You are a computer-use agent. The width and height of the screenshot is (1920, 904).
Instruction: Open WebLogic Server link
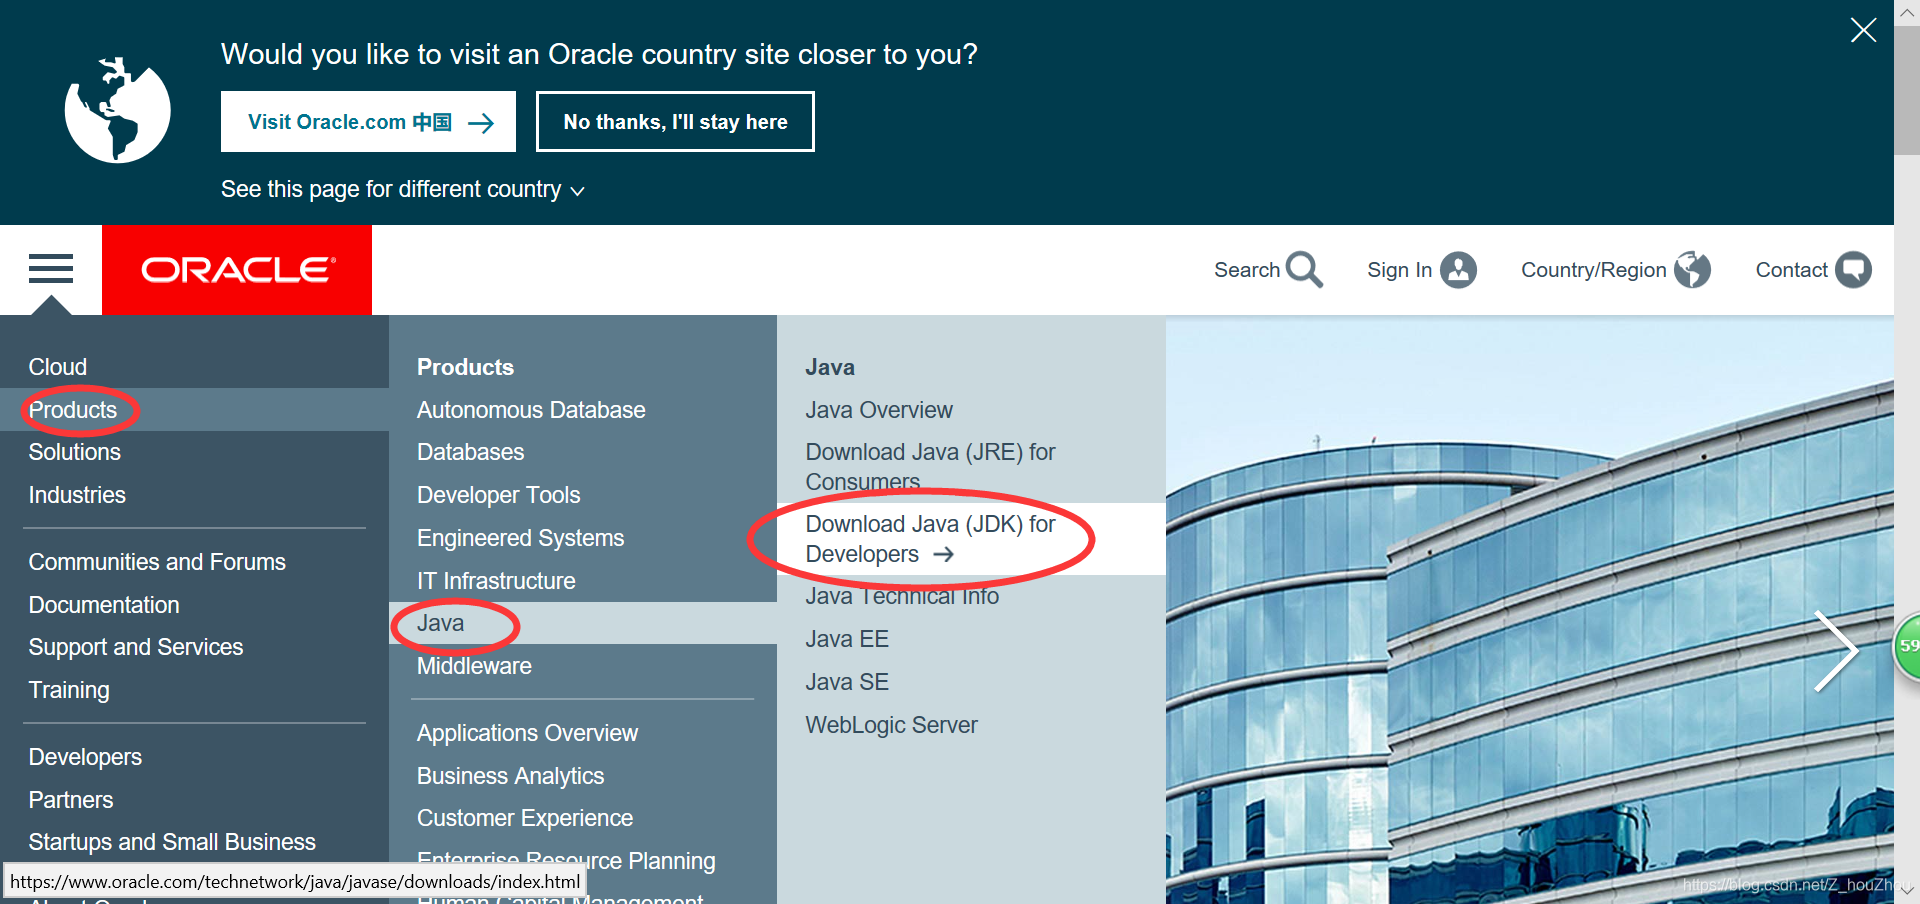[x=891, y=725]
